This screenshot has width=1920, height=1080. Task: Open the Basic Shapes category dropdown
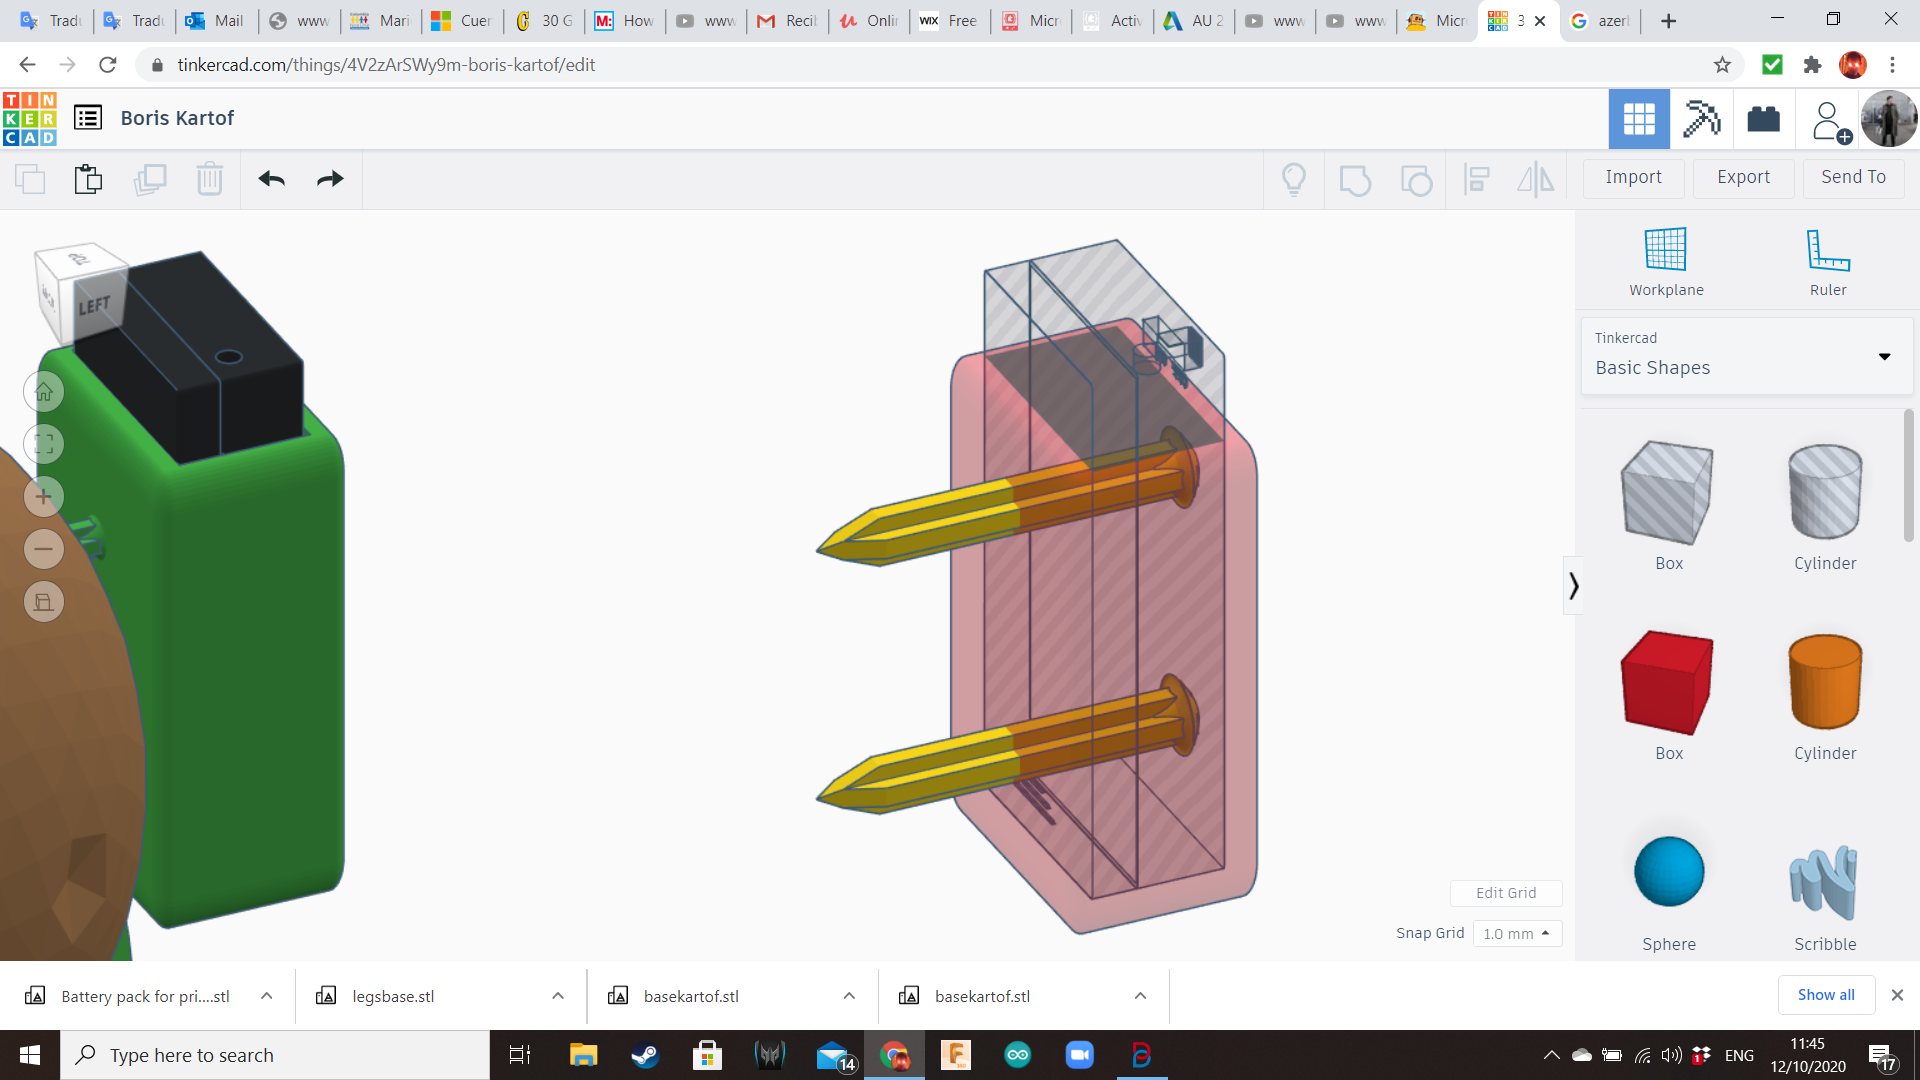(x=1884, y=356)
